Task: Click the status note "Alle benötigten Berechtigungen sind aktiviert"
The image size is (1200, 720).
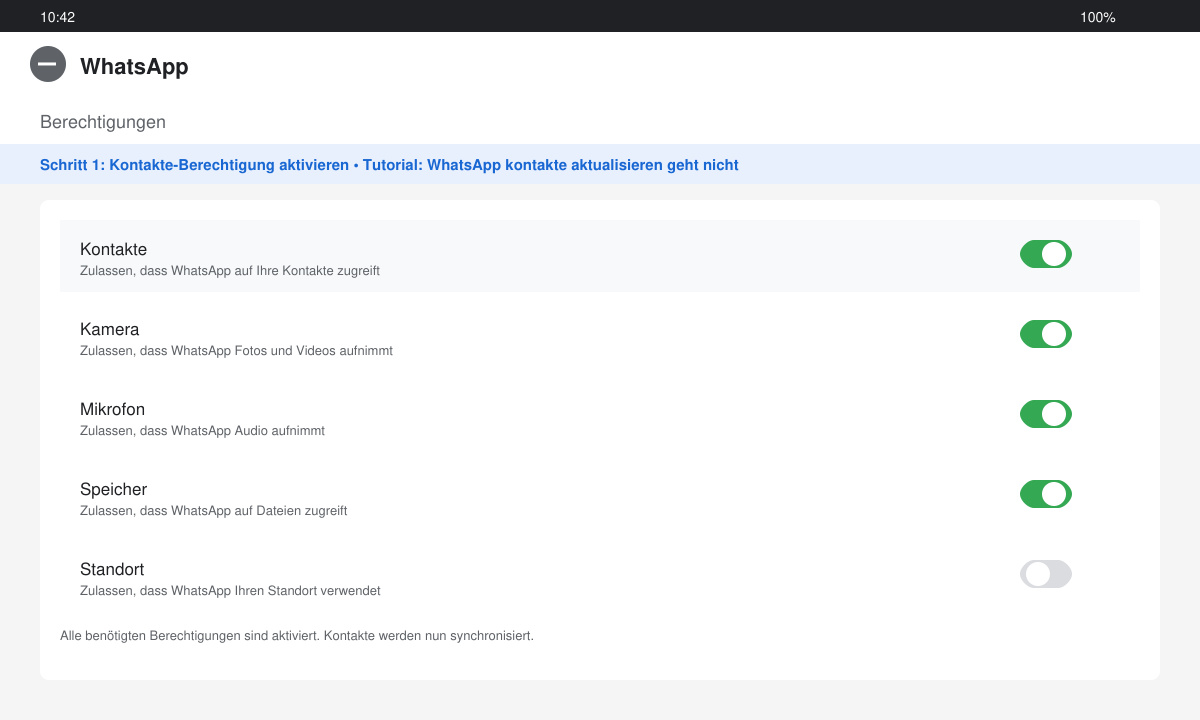Action: (190, 636)
